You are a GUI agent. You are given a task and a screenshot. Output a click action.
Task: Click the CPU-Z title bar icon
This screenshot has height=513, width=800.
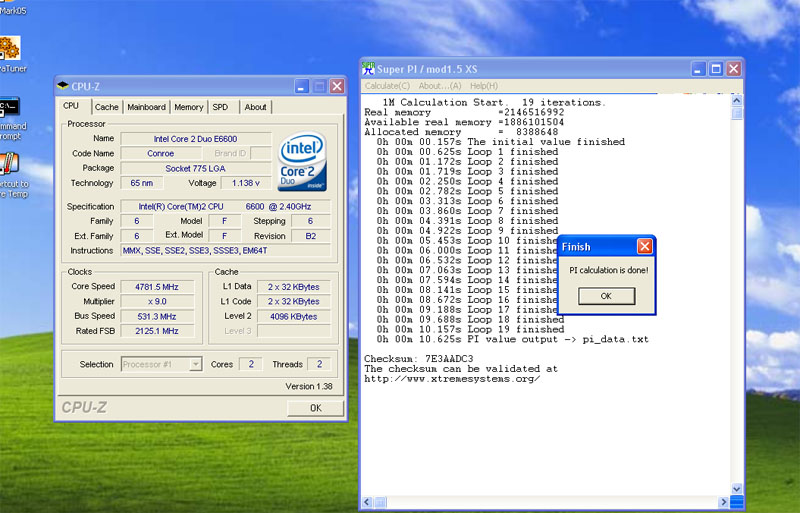(x=64, y=87)
